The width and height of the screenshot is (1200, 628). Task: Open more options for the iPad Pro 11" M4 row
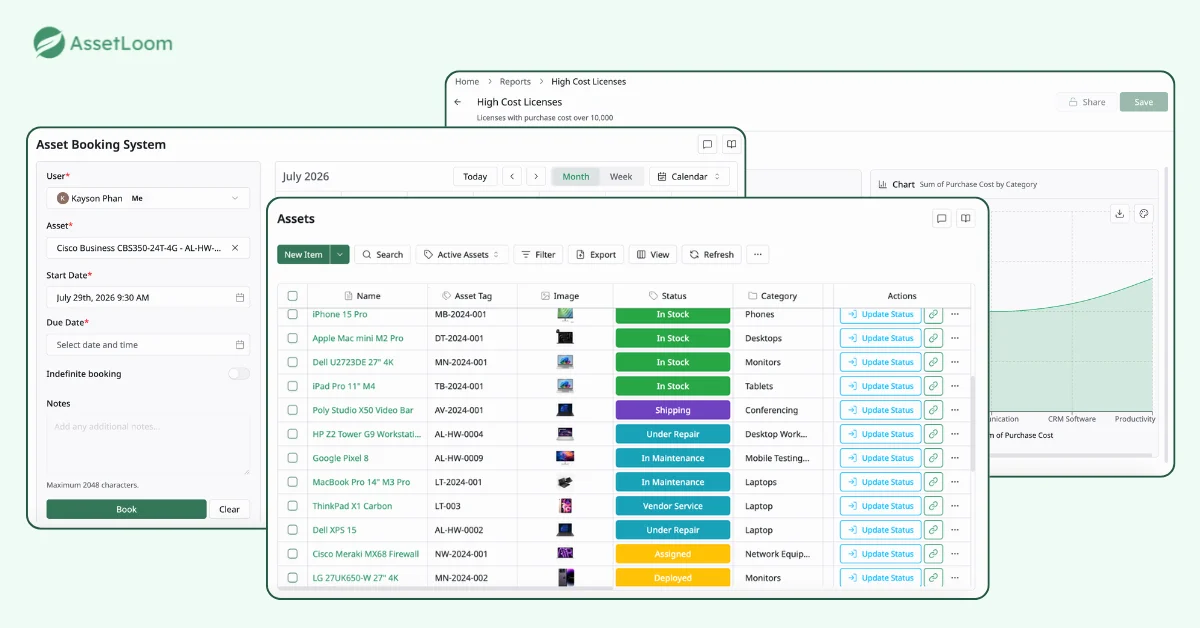pos(955,386)
